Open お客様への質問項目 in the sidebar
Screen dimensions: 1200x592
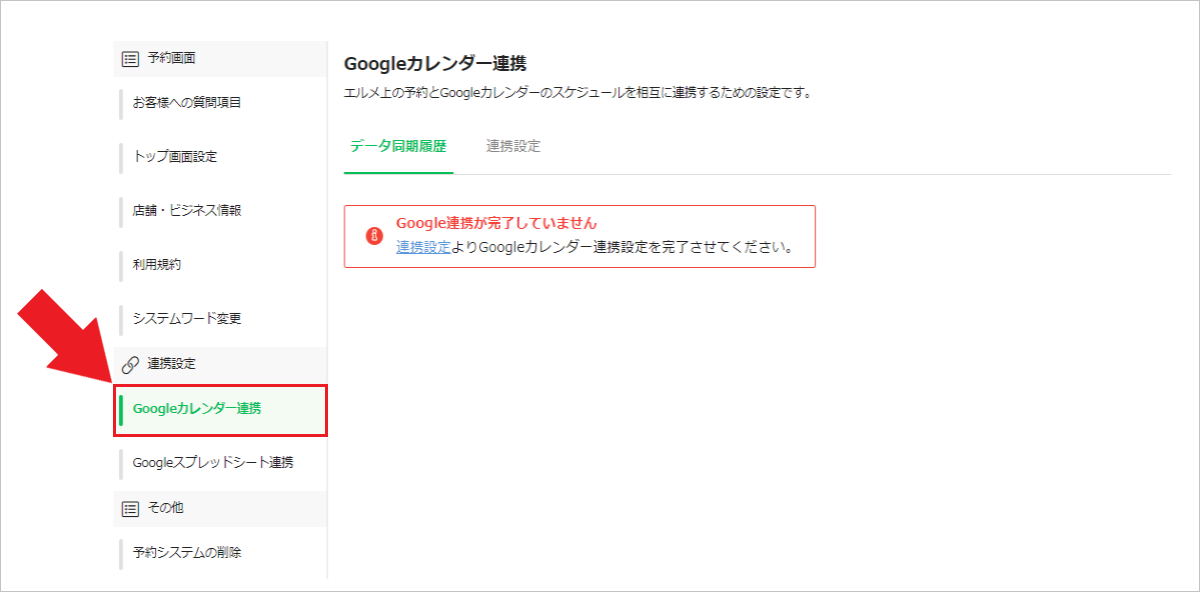click(x=187, y=102)
